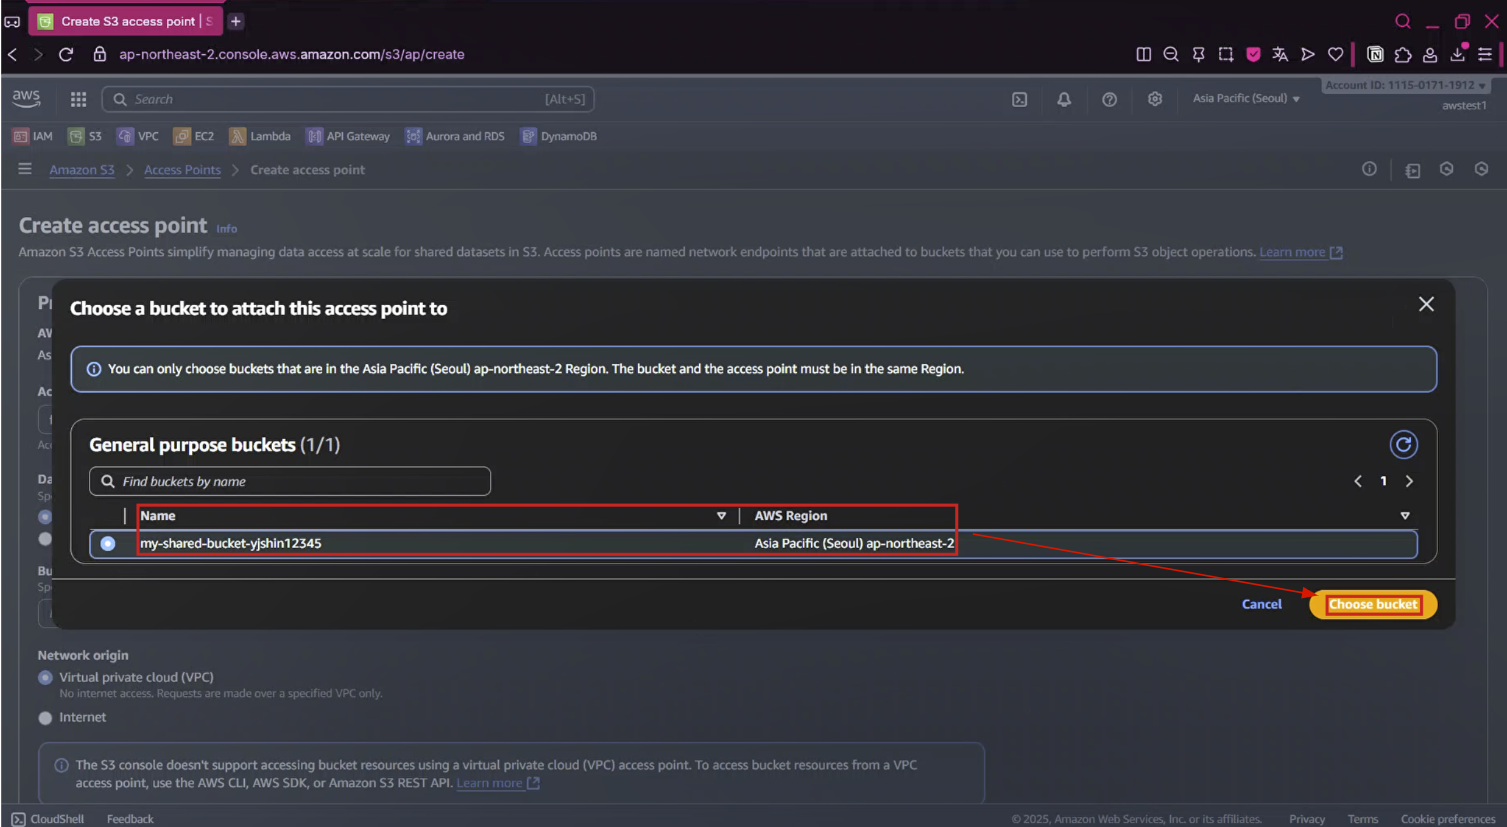Open the page info icon on breadcrumb row
Viewport: 1507px width, 827px height.
(1369, 169)
